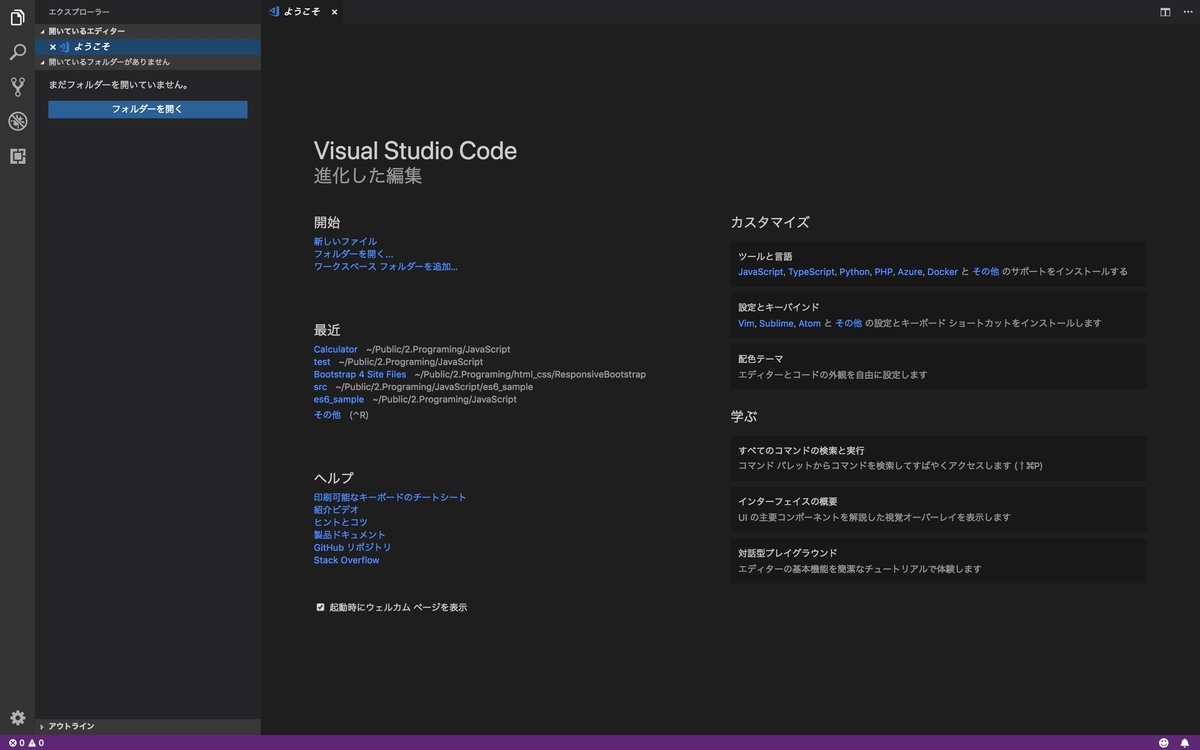Open the more actions ellipsis menu
Viewport: 1200px width, 750px height.
click(x=1188, y=11)
